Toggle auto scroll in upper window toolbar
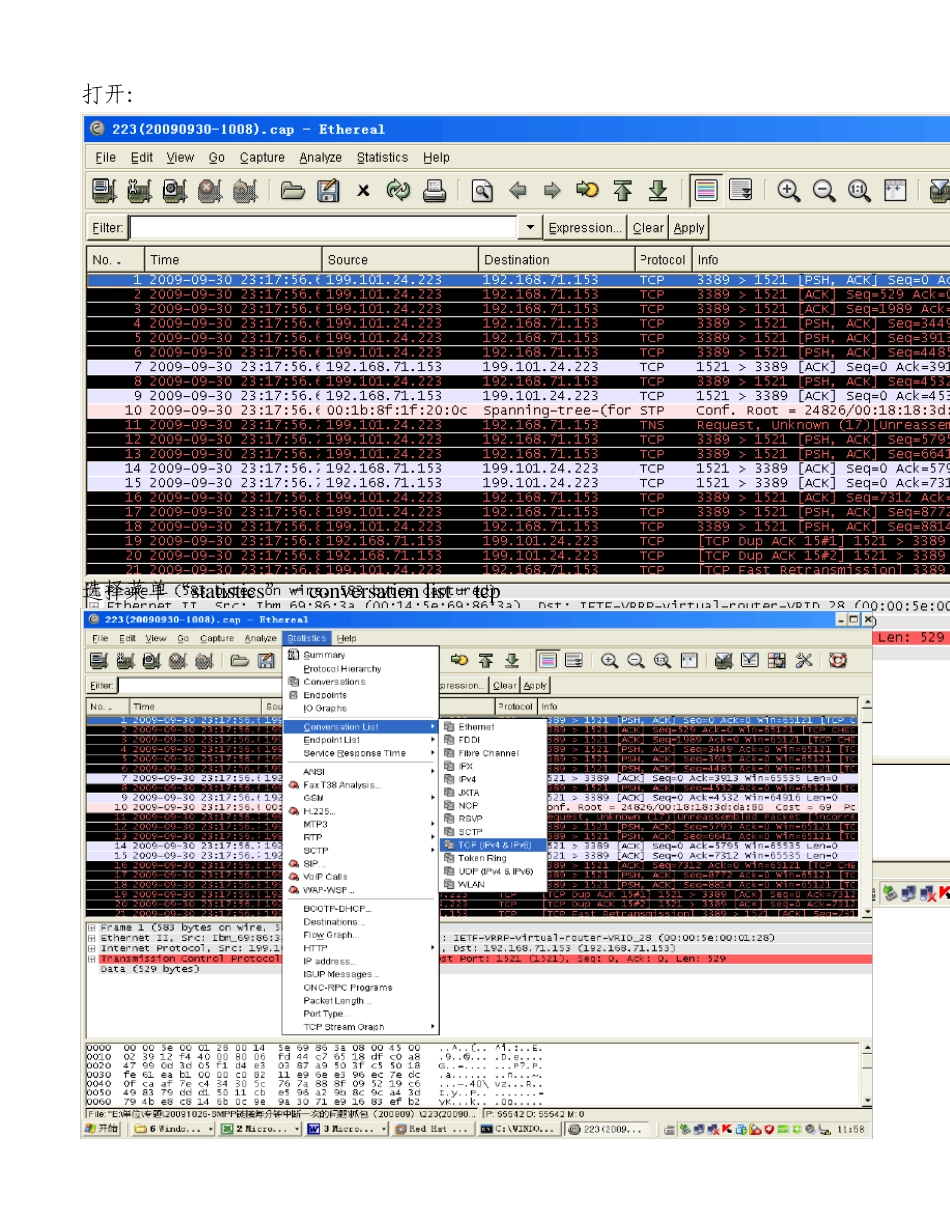The width and height of the screenshot is (950, 1230). click(741, 191)
